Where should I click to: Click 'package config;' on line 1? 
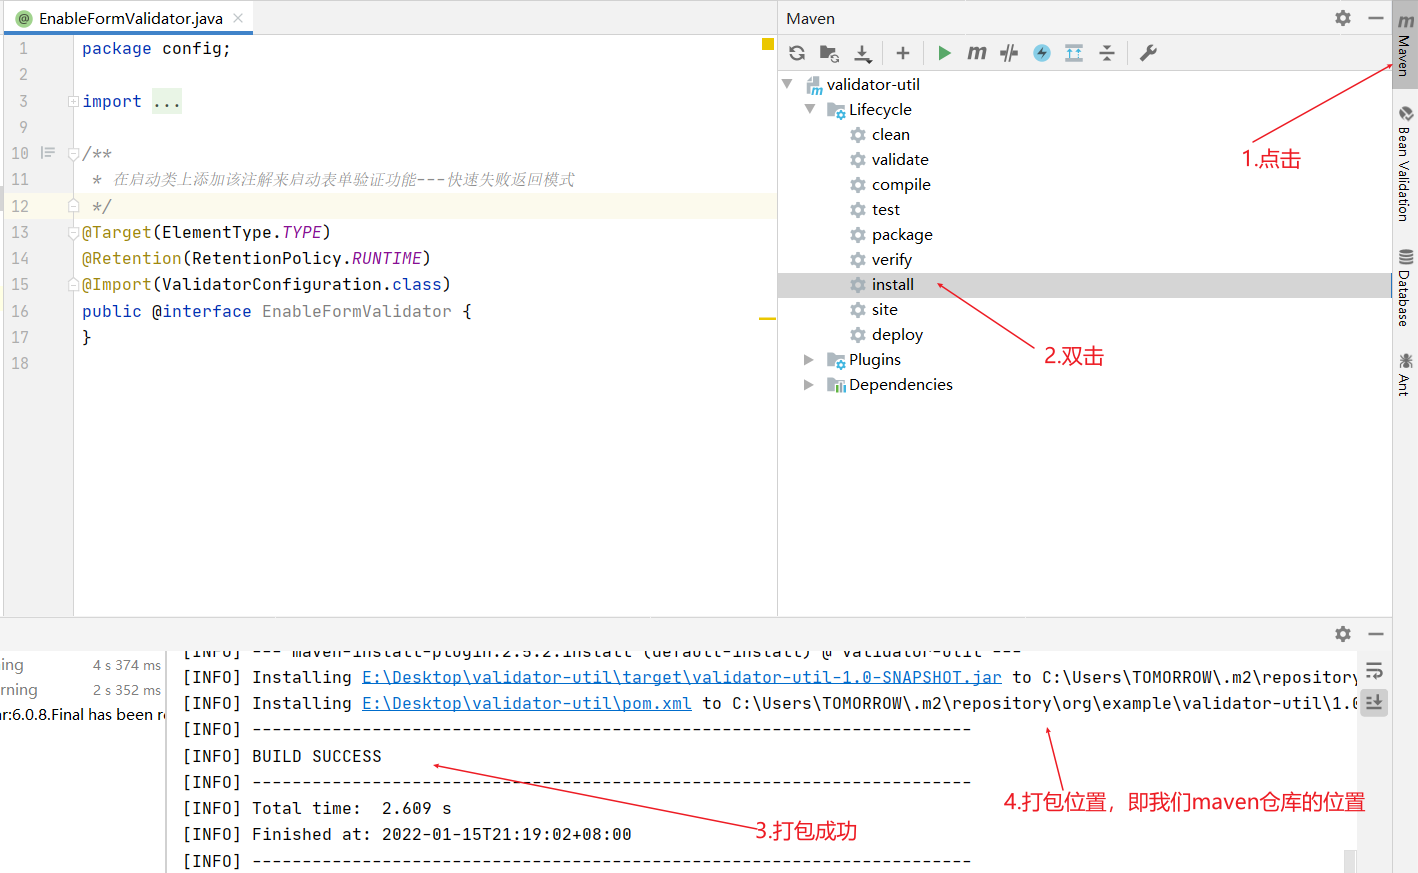(156, 49)
